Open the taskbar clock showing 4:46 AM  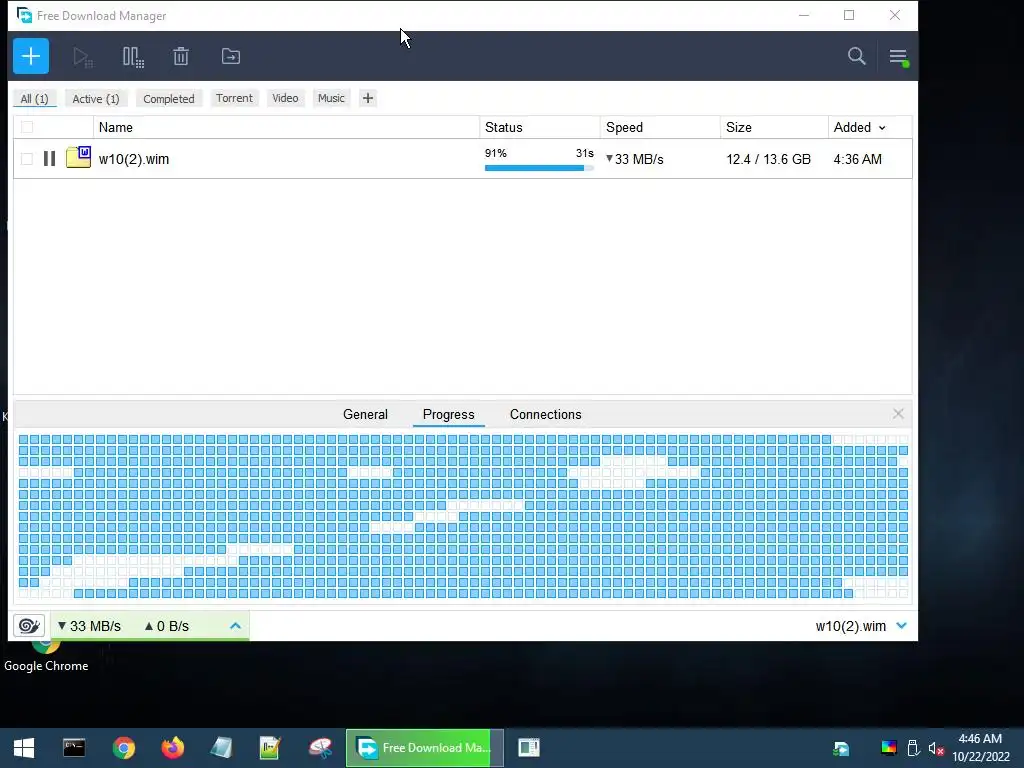(x=980, y=748)
